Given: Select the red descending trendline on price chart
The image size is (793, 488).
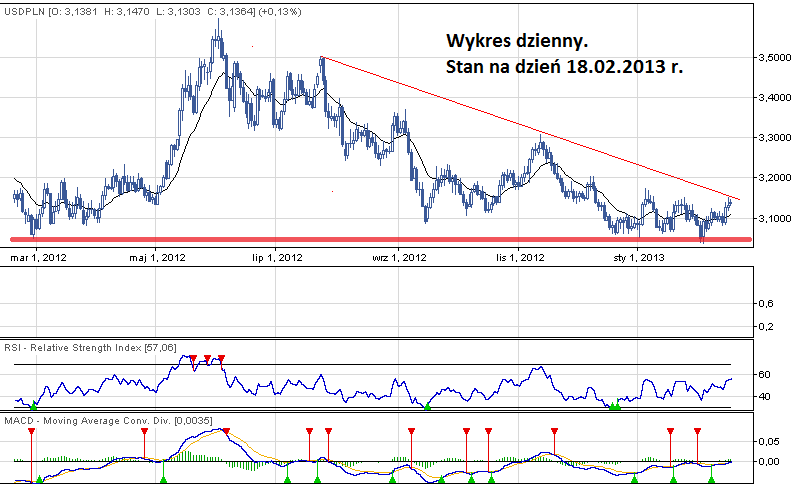Looking at the screenshot, I should pos(531,128).
